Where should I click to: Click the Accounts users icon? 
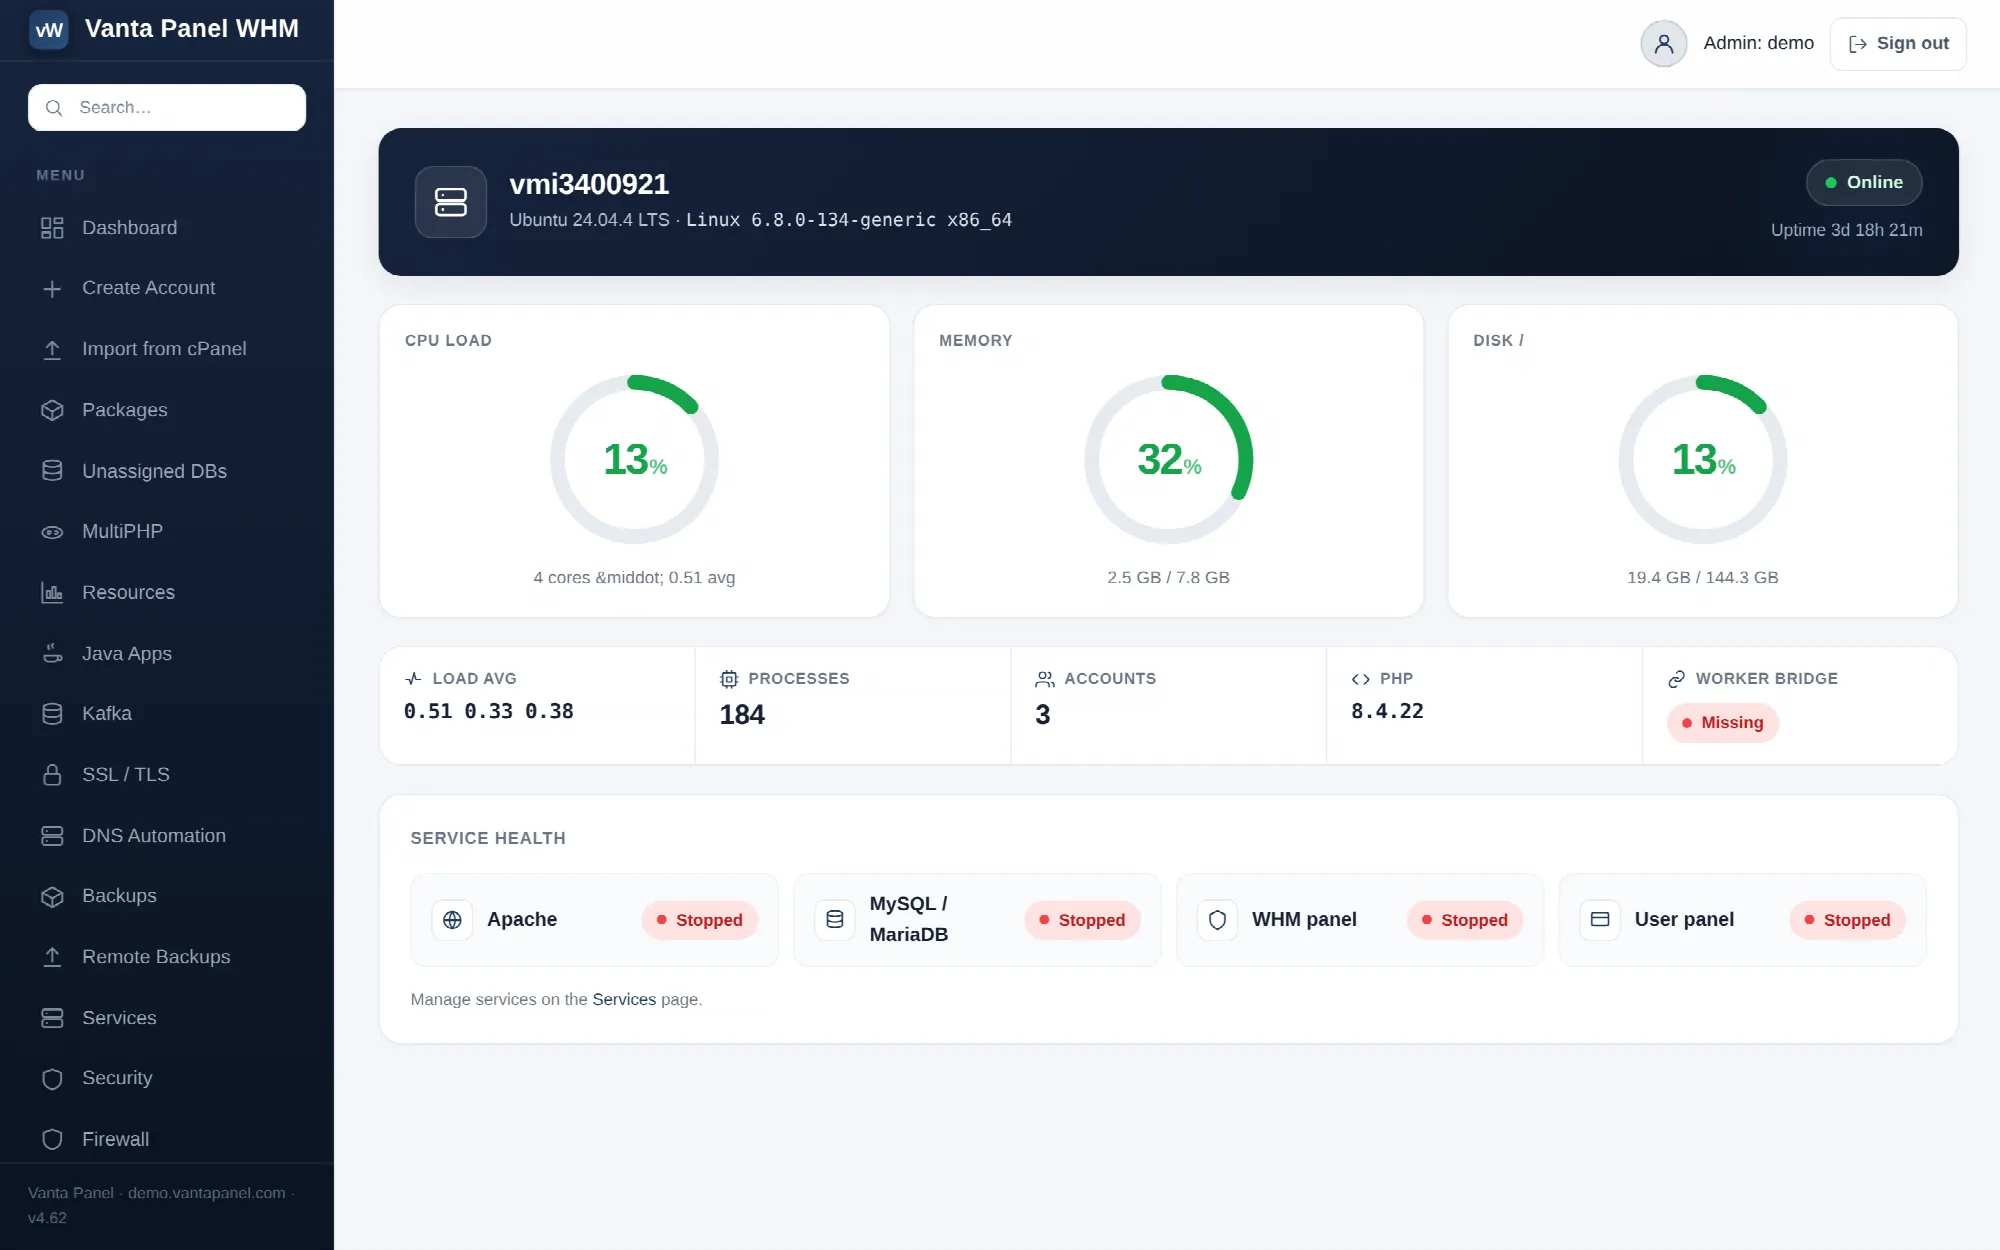pos(1045,680)
